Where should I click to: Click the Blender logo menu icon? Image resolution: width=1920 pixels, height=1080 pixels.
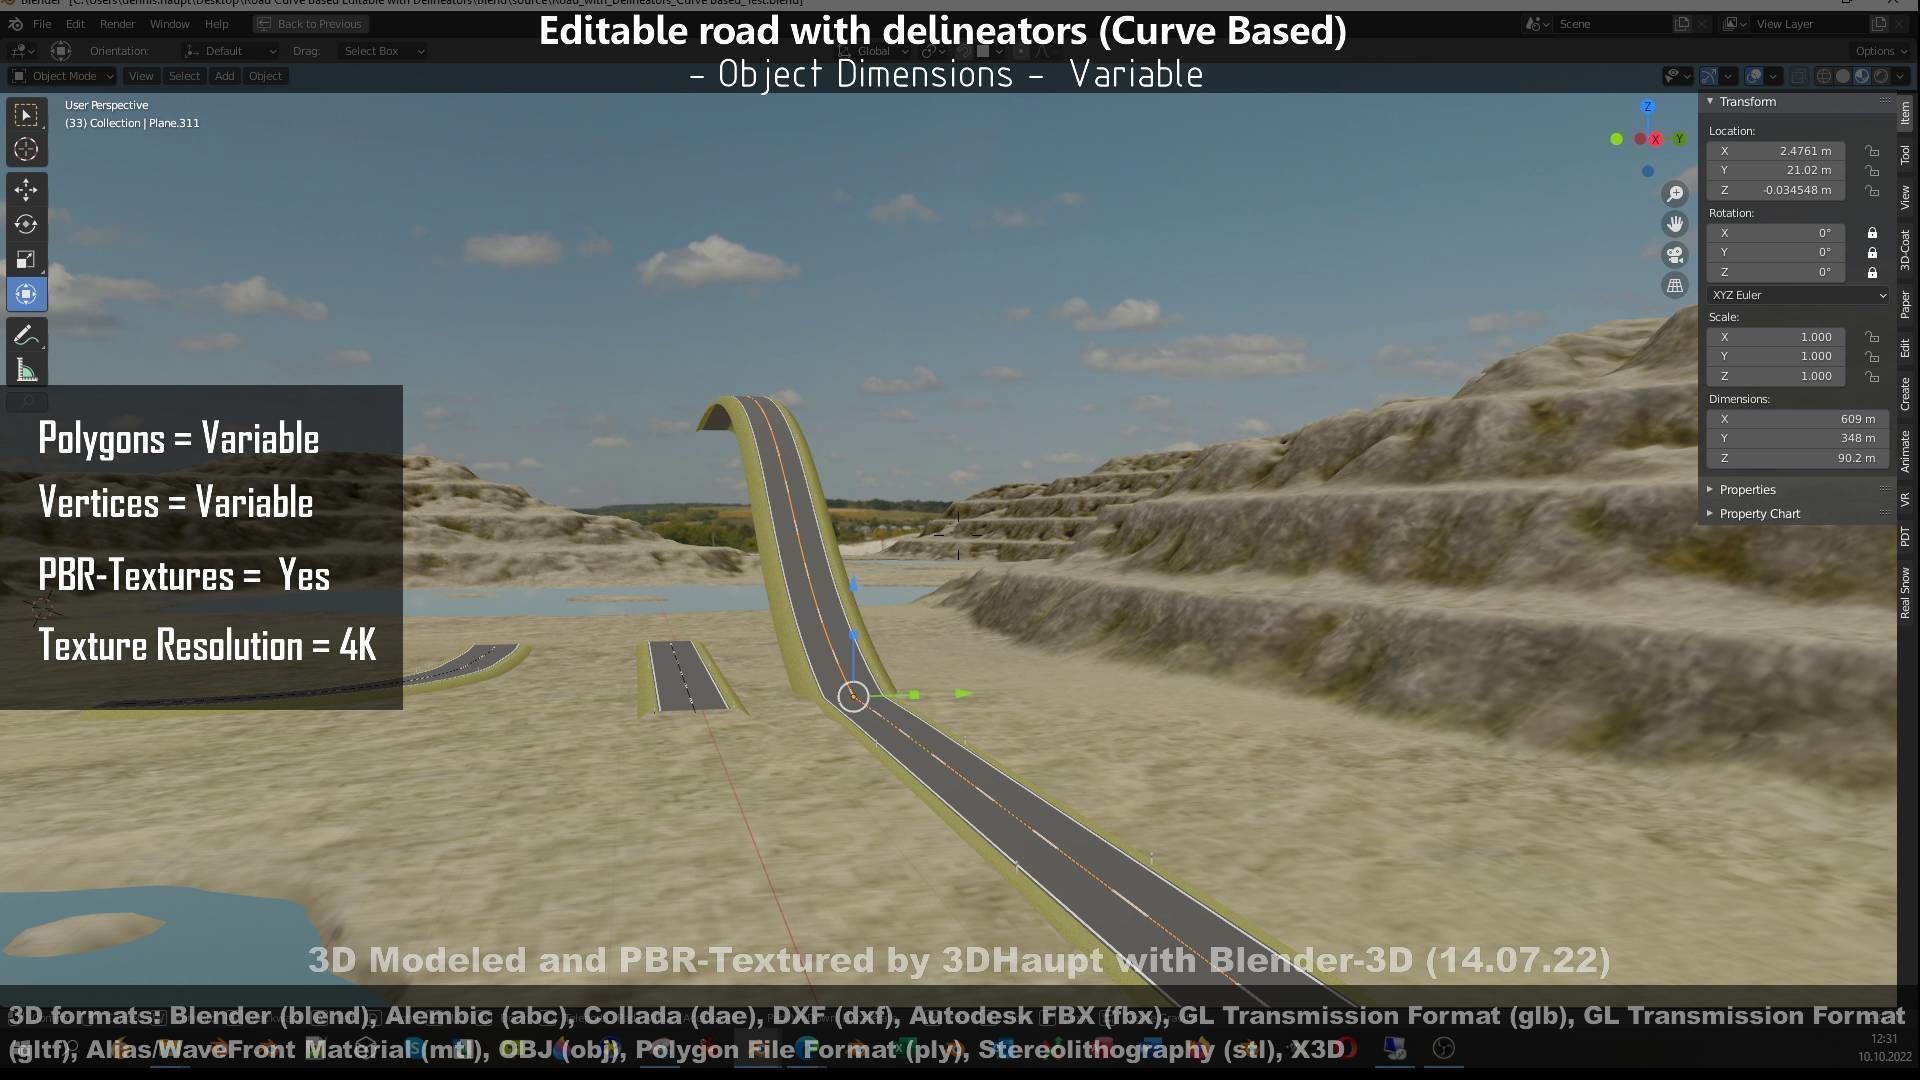[x=16, y=24]
